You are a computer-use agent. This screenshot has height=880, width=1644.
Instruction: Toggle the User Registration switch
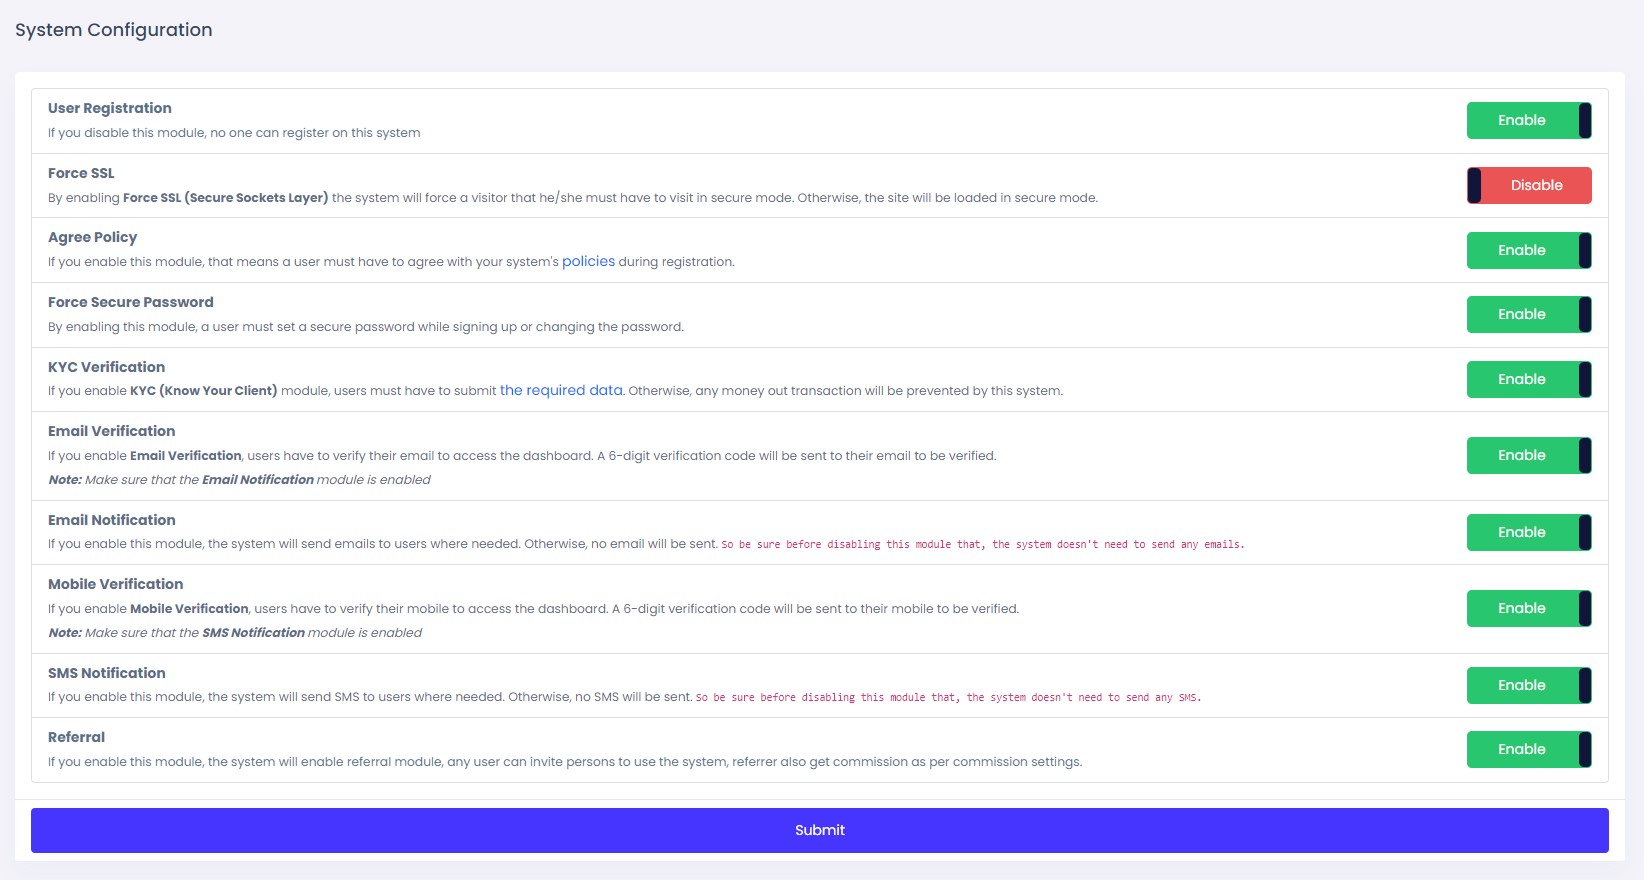point(1528,121)
